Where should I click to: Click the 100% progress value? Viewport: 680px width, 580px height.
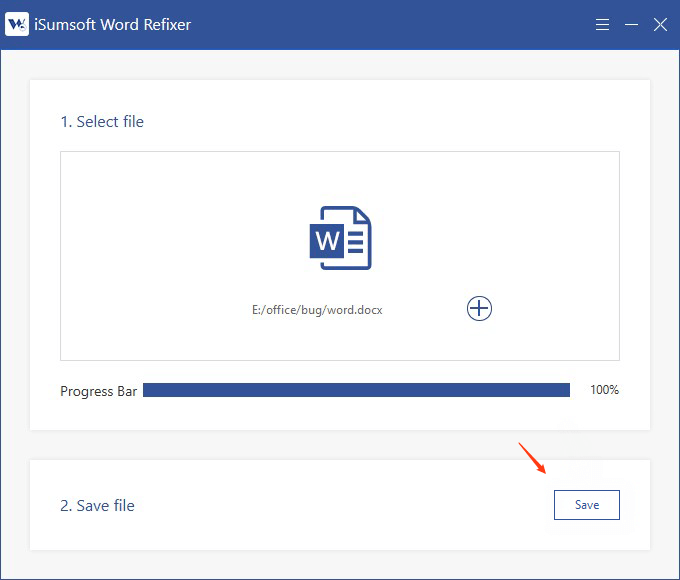(604, 390)
